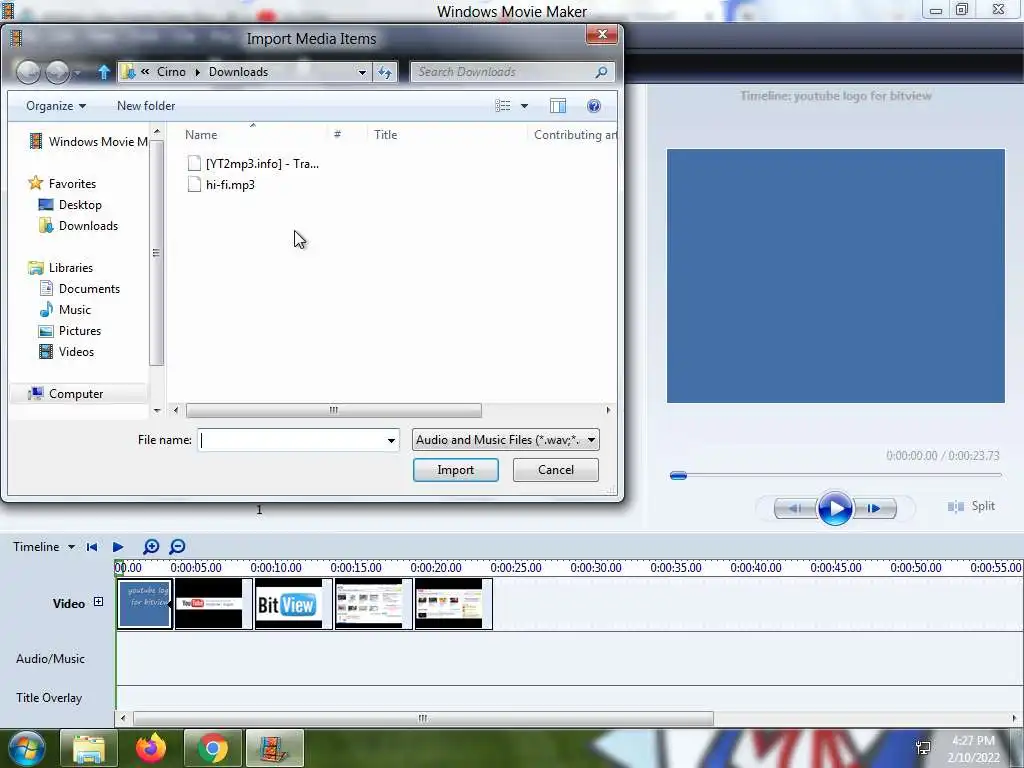Open the Pictures library
Viewport: 1024px width, 768px height.
coord(70,330)
